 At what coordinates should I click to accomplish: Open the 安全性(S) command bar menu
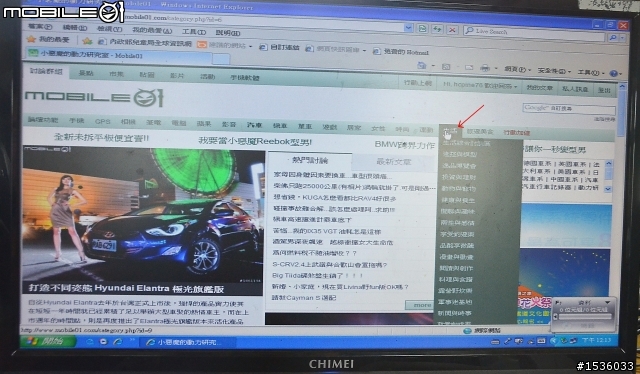[x=554, y=71]
